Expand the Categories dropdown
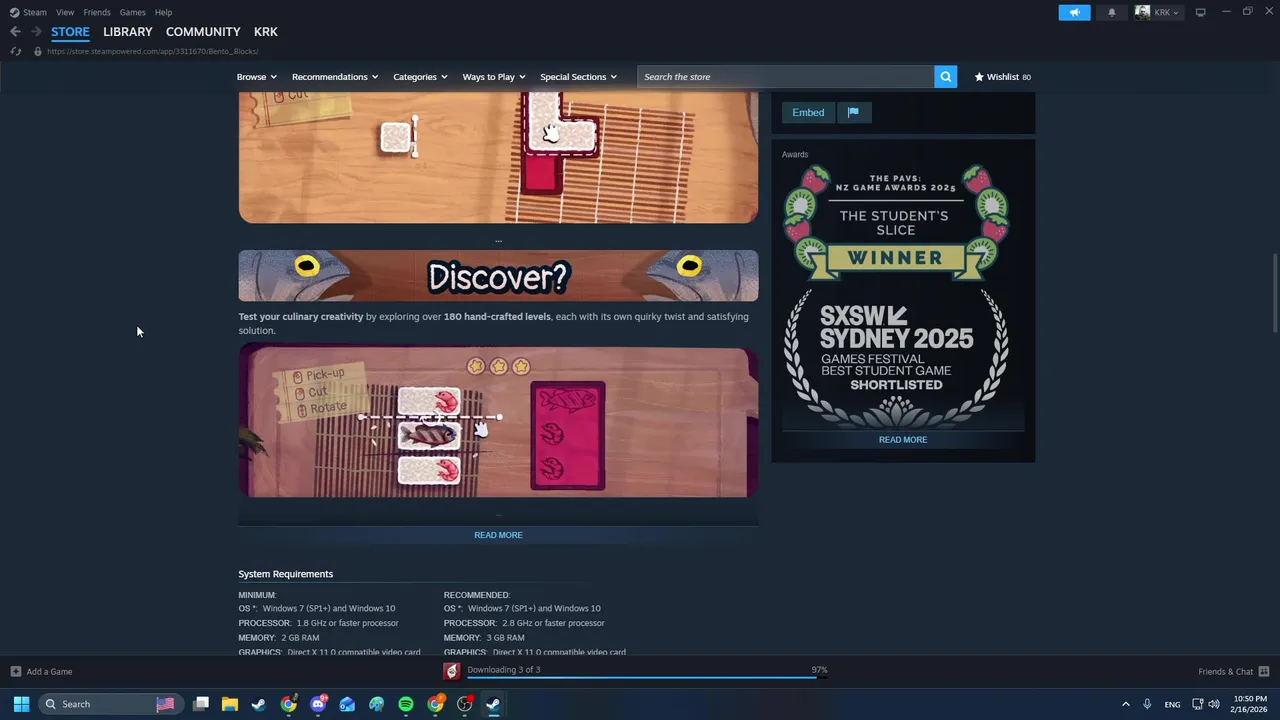This screenshot has width=1280, height=720. coord(420,77)
